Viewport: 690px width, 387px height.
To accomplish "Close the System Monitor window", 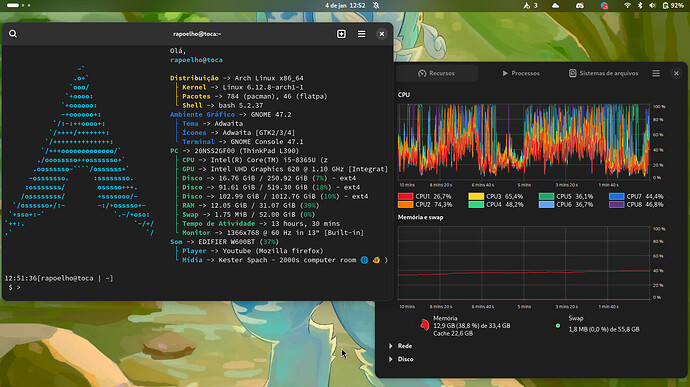I will [676, 73].
